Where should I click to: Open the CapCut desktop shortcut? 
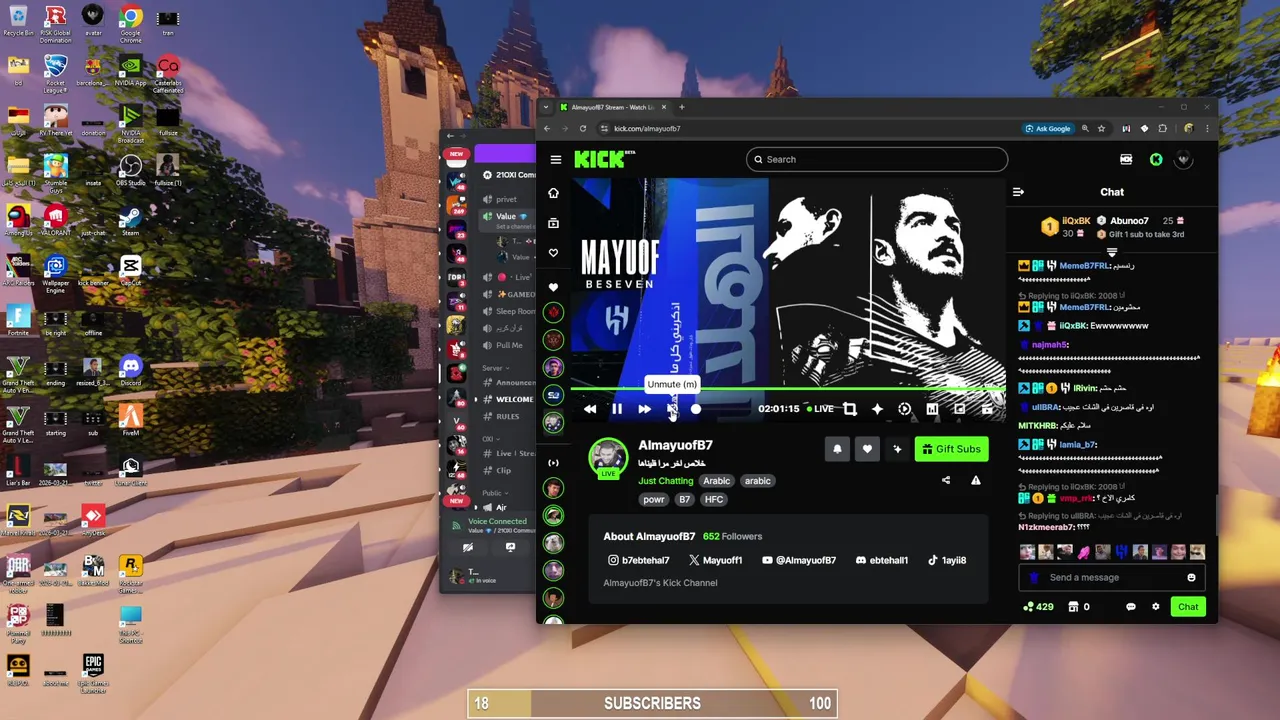pyautogui.click(x=130, y=270)
